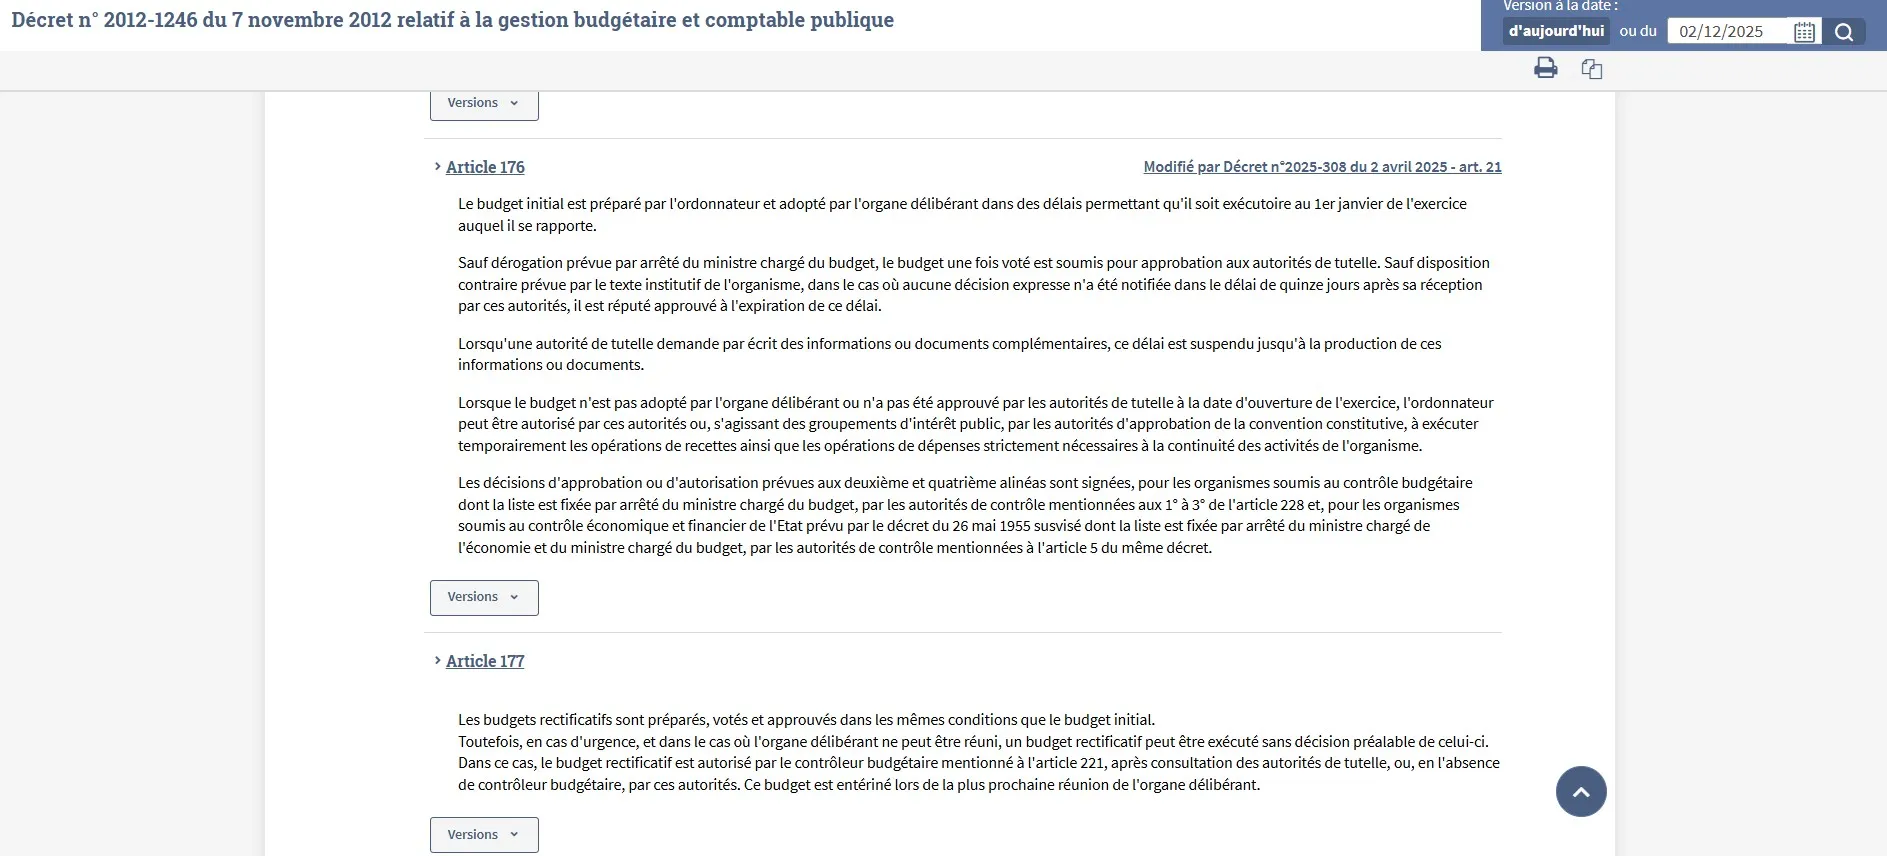Click the printer icon to print
This screenshot has height=856, width=1887.
tap(1545, 68)
